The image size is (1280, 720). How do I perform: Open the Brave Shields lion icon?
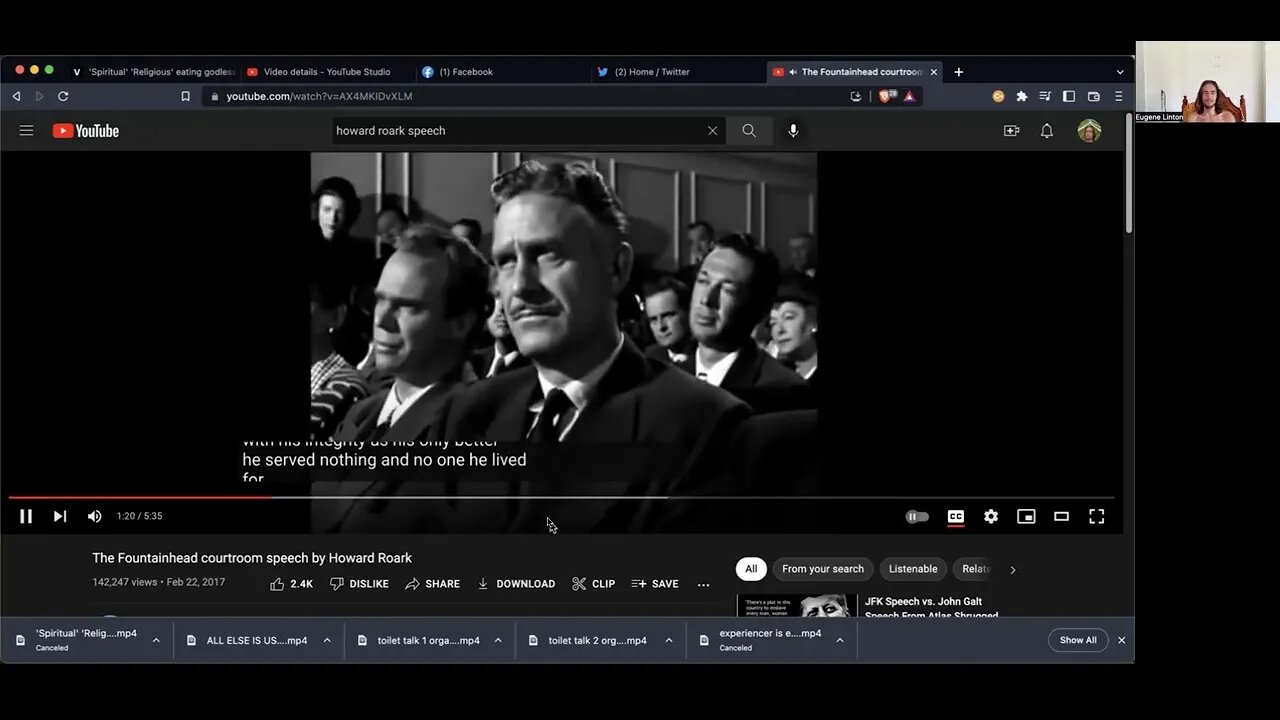point(888,96)
